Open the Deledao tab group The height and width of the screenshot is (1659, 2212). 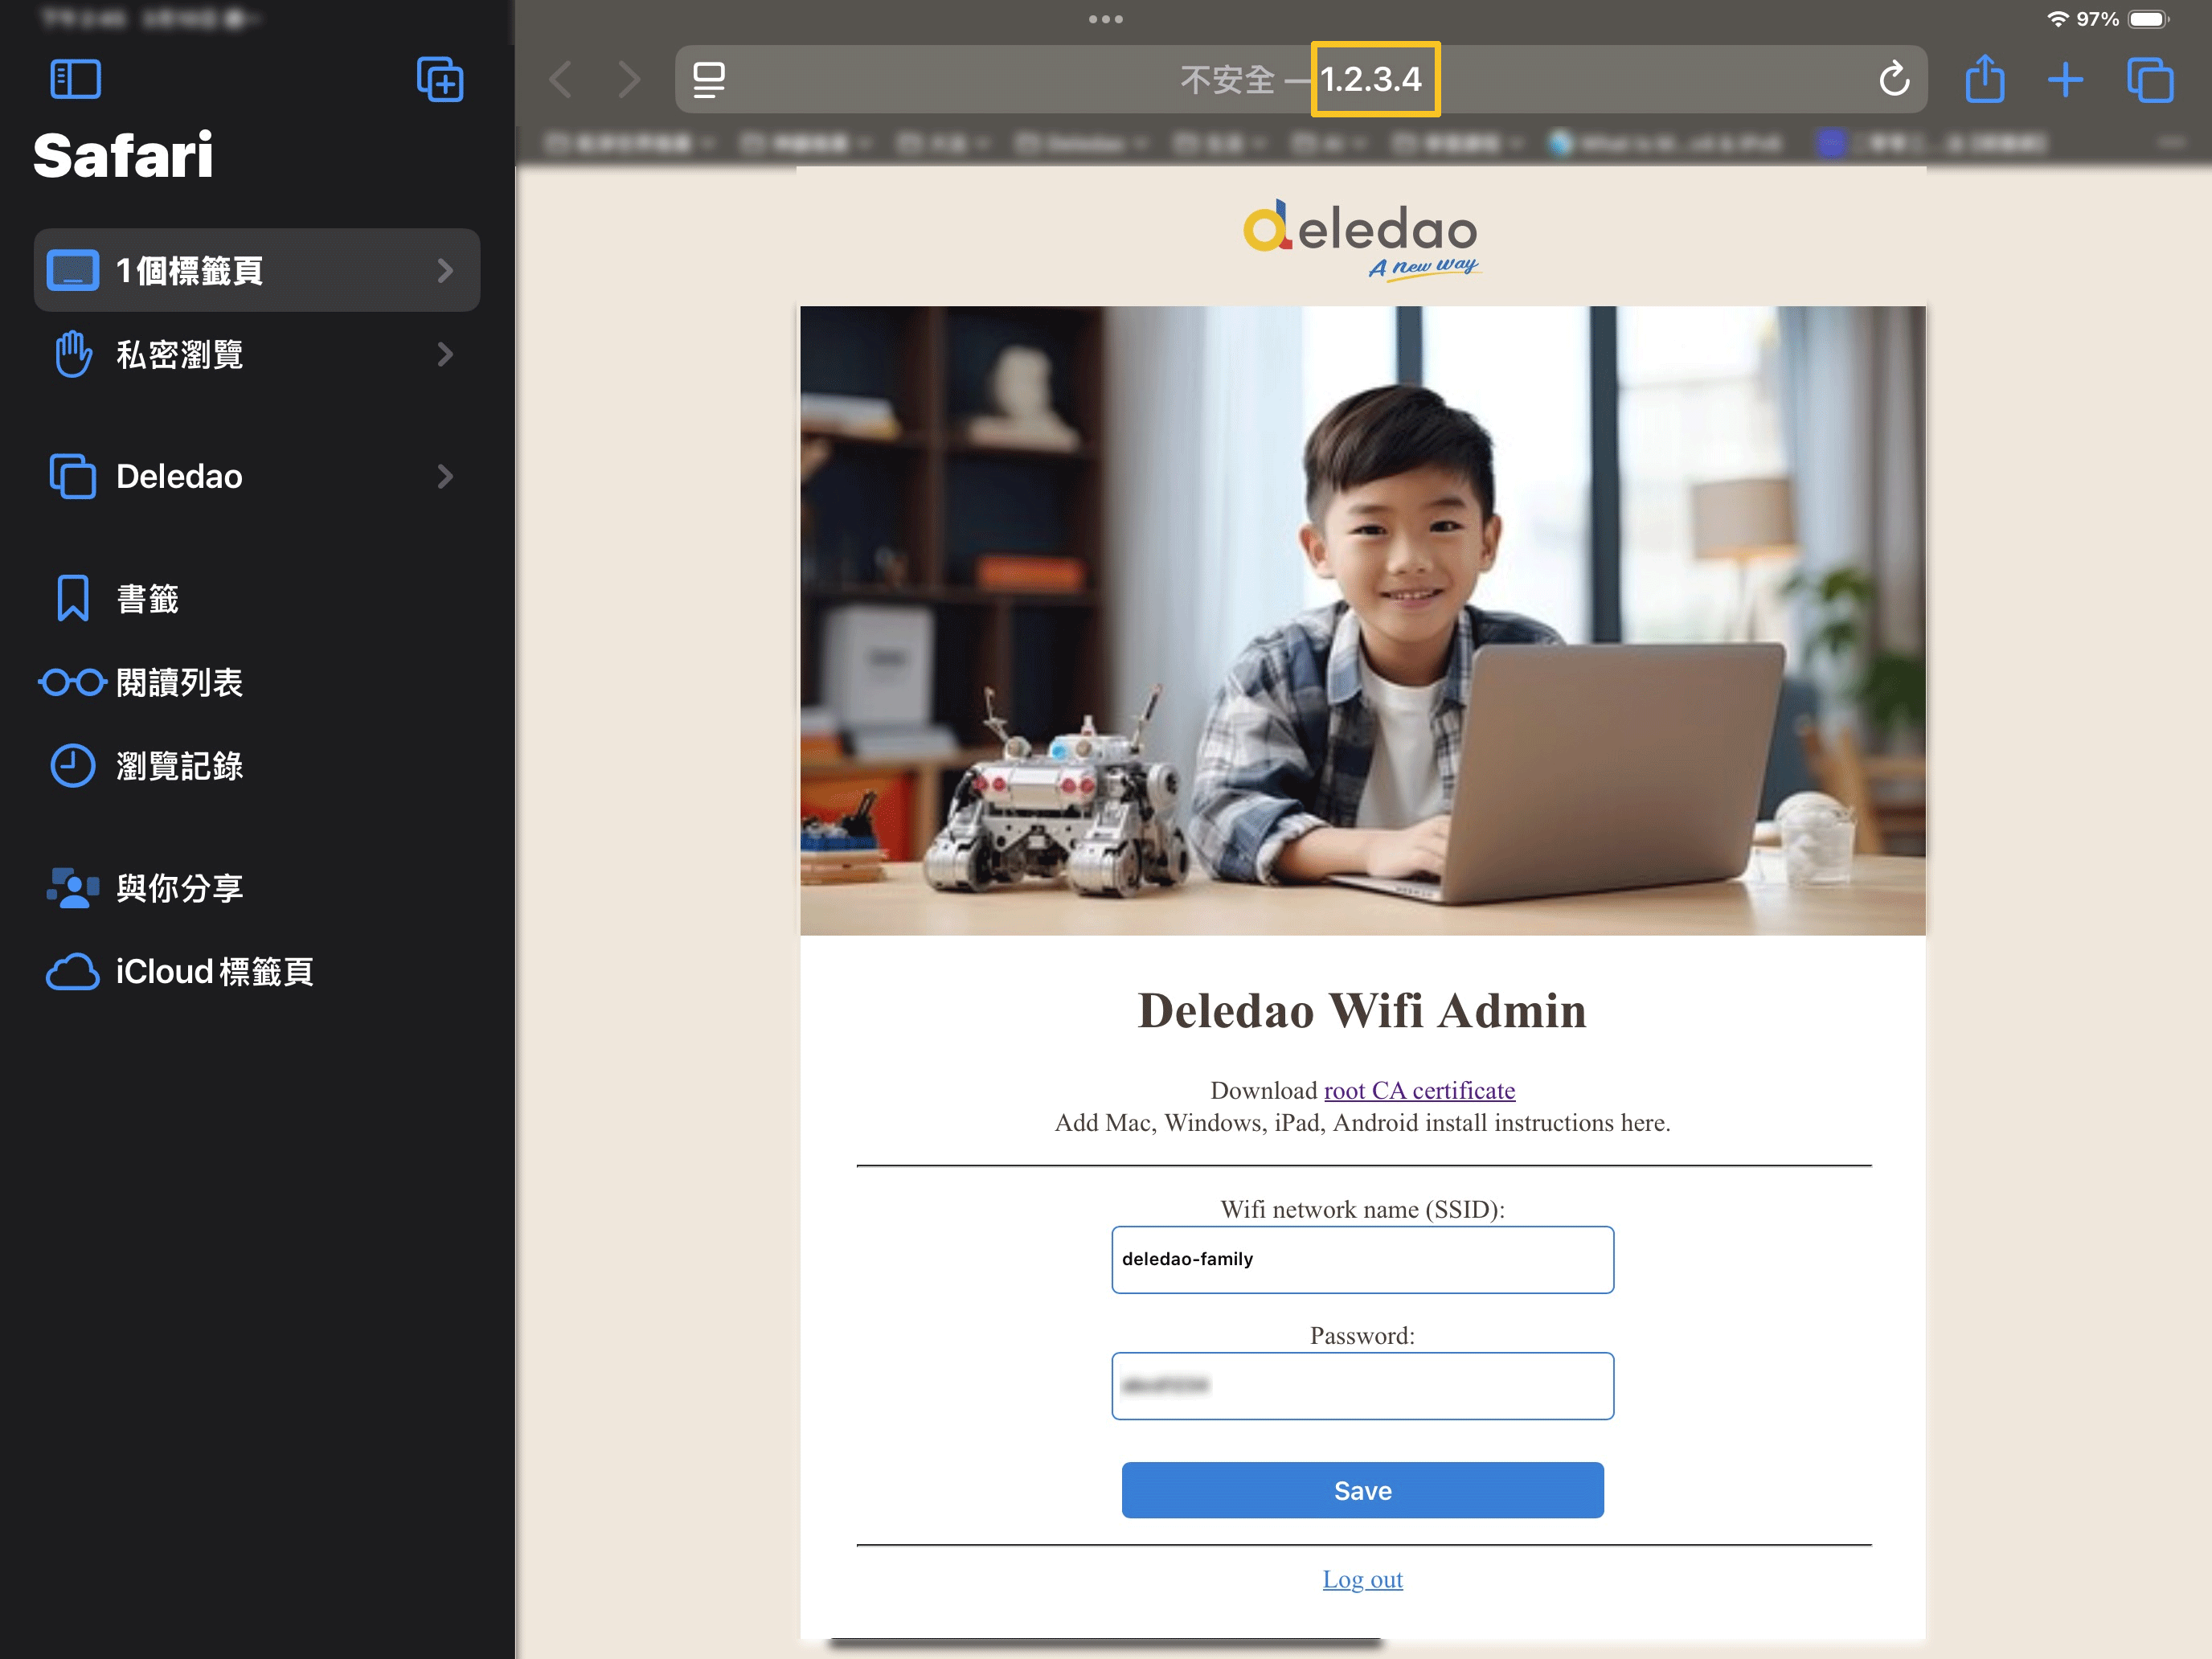click(x=257, y=476)
